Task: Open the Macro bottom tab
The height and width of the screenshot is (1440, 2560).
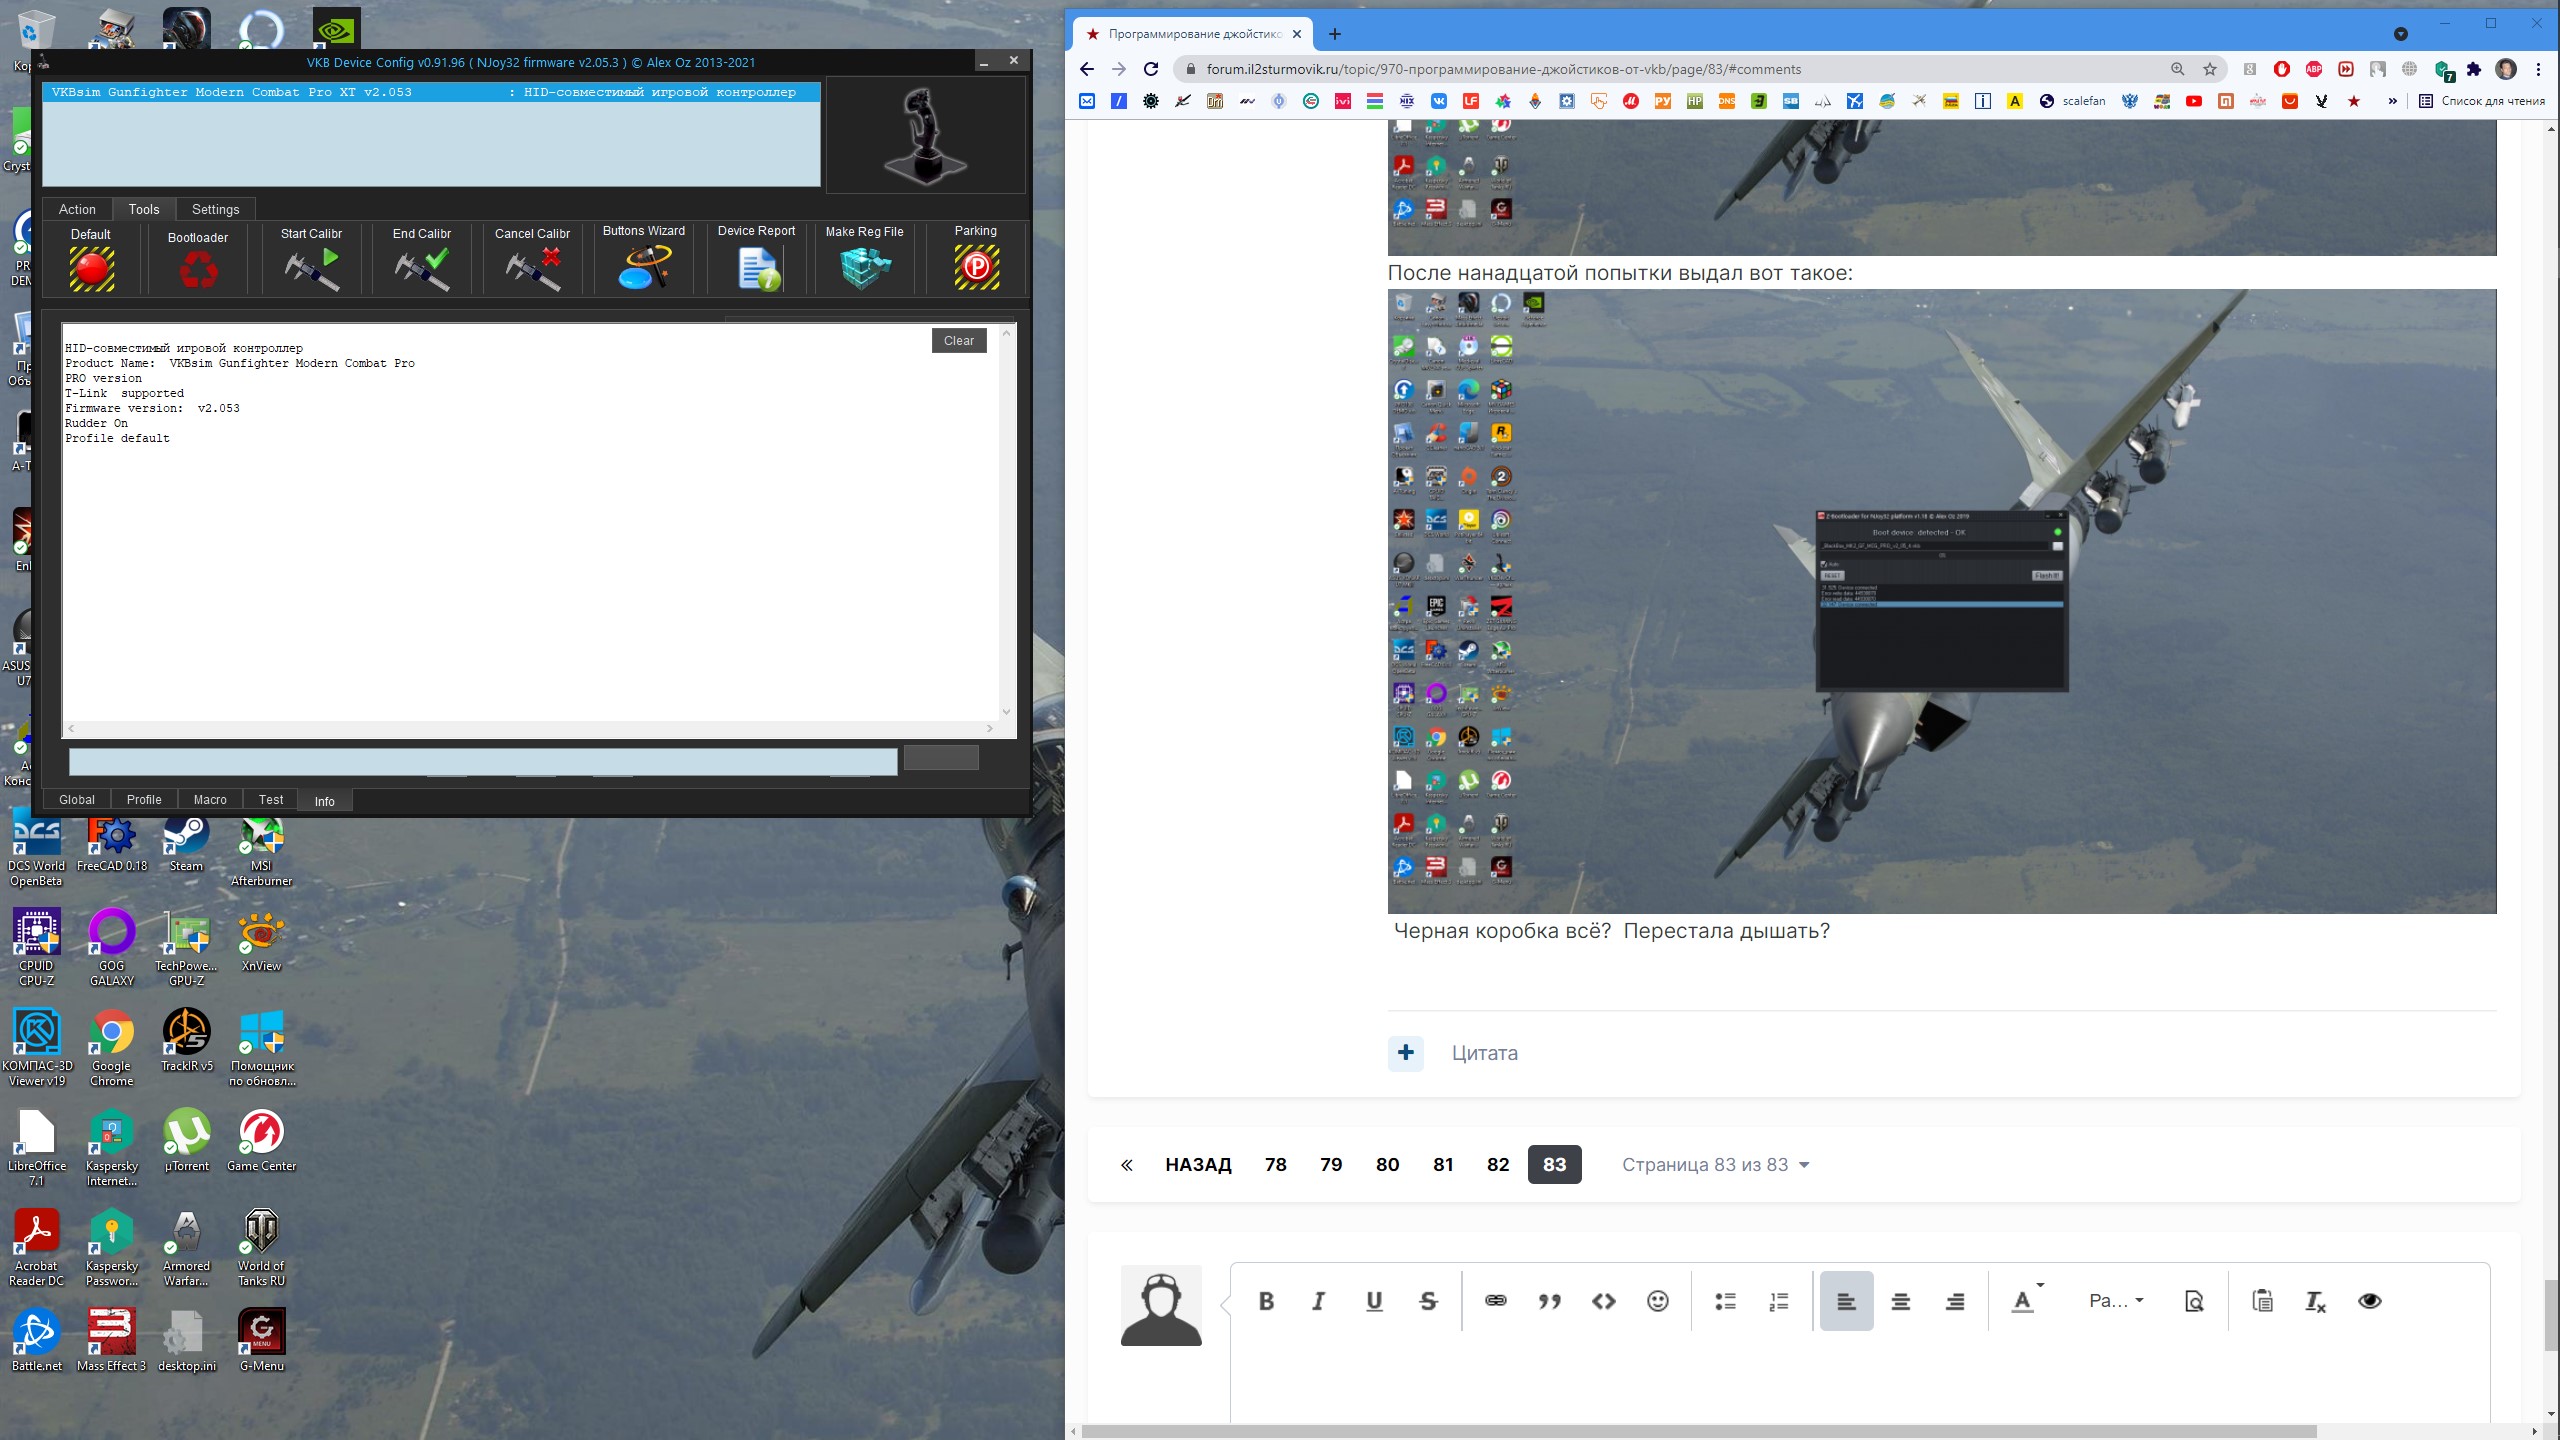Action: [210, 800]
